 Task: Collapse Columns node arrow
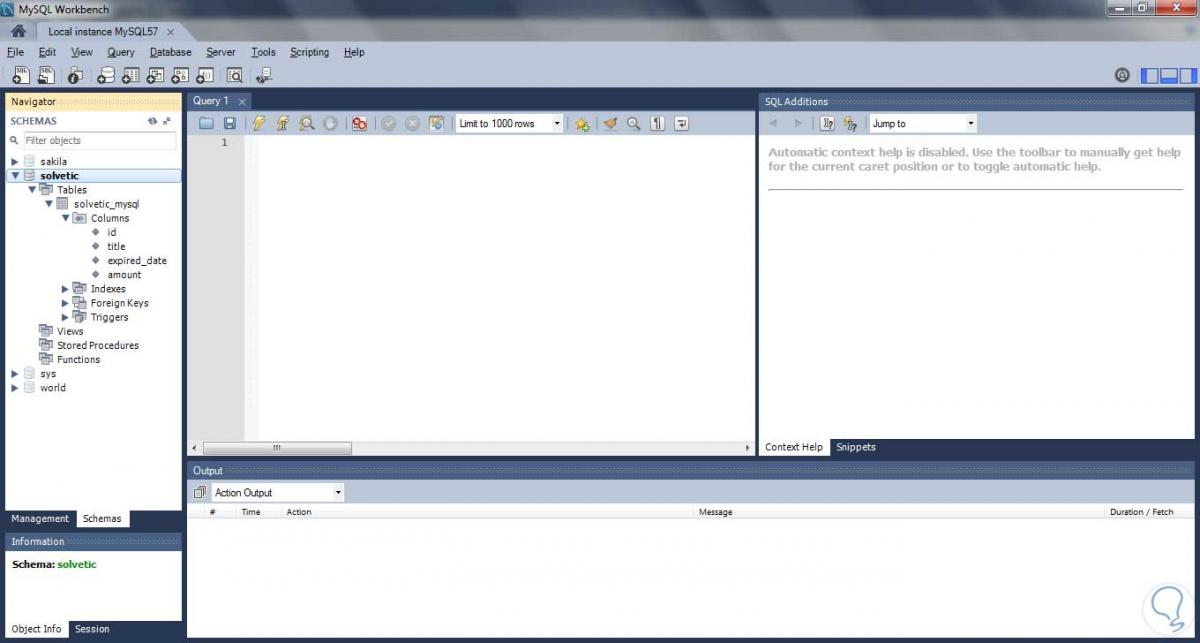[x=66, y=218]
